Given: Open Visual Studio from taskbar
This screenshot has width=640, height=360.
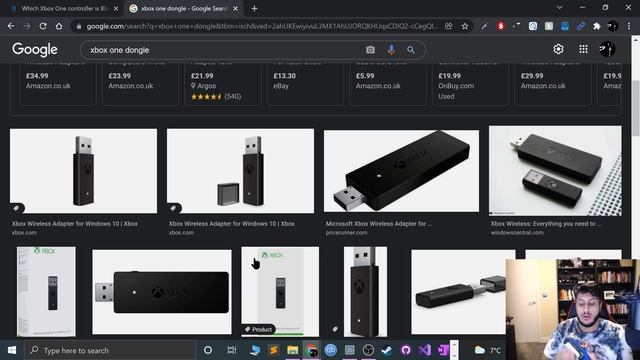Looking at the screenshot, I should pyautogui.click(x=424, y=350).
